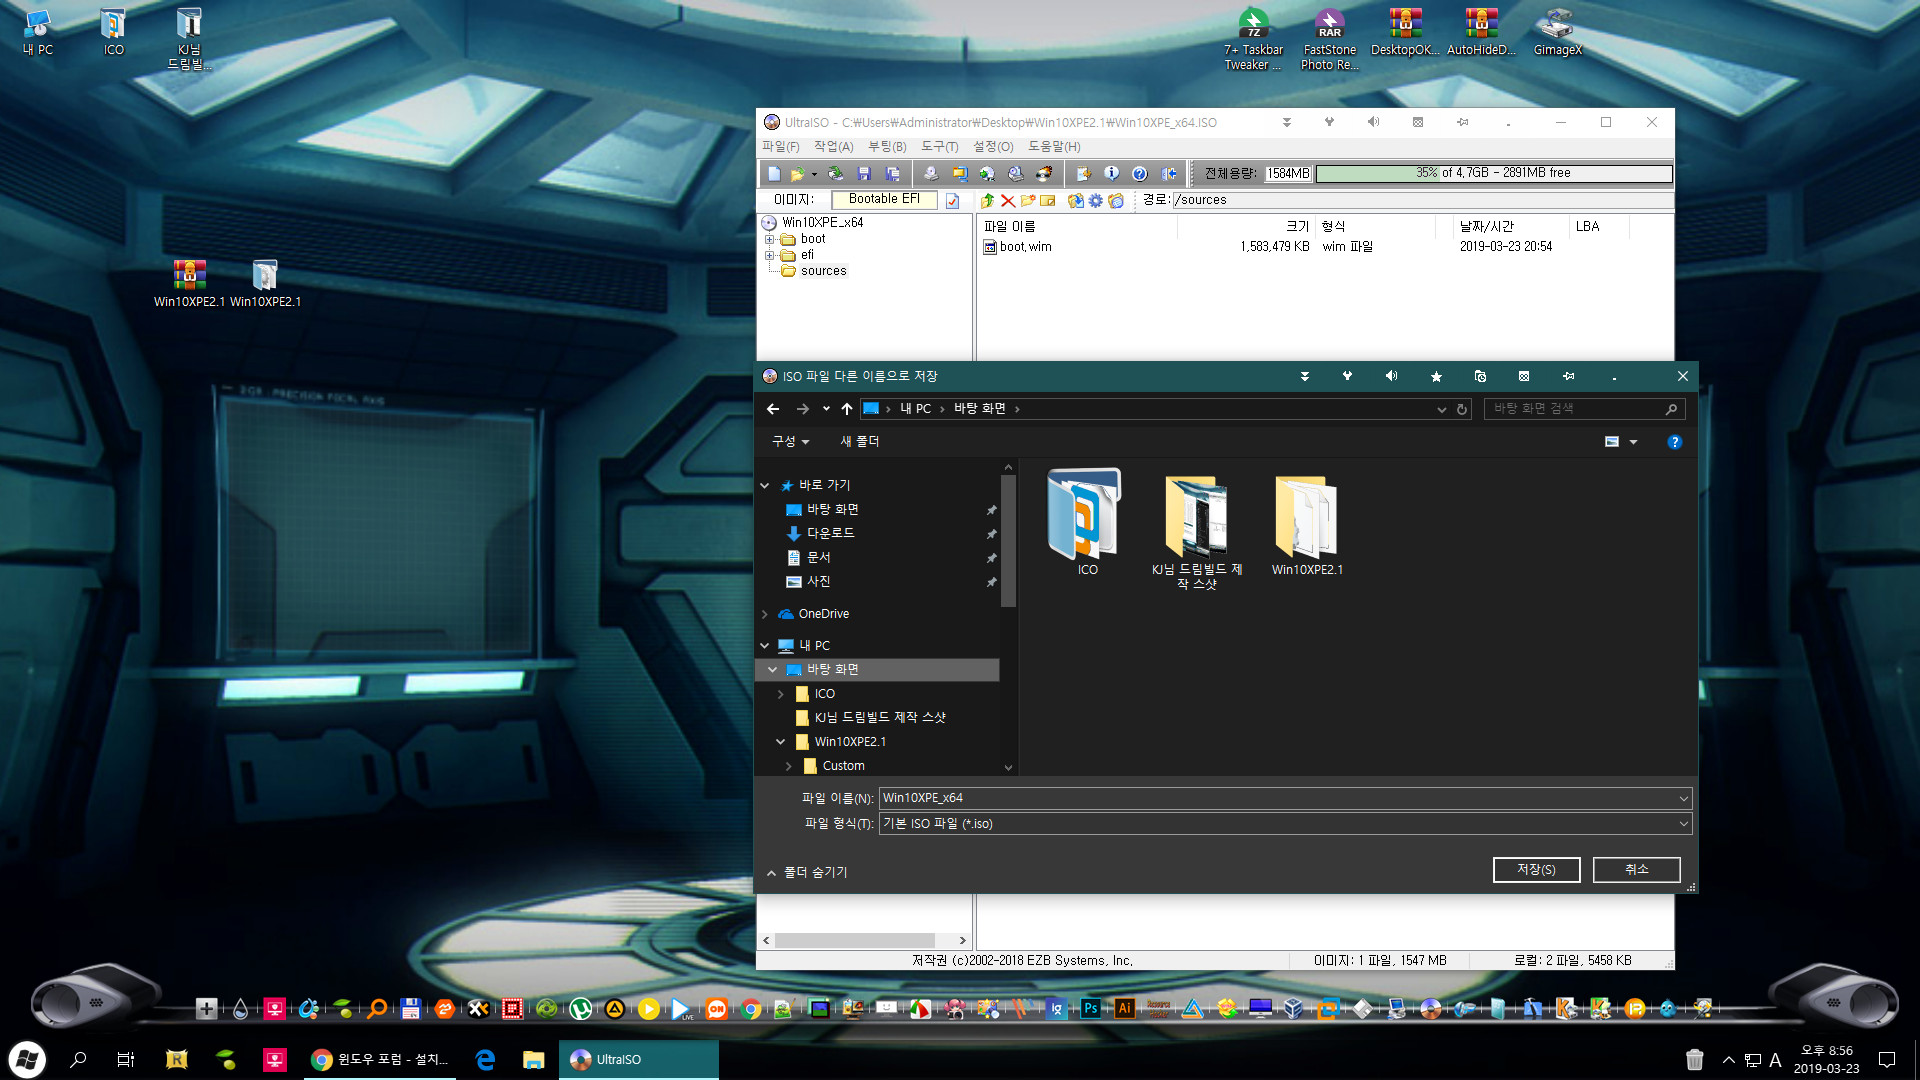Collapse the 바로 가기 quick access section
The height and width of the screenshot is (1080, 1920).
pyautogui.click(x=765, y=486)
